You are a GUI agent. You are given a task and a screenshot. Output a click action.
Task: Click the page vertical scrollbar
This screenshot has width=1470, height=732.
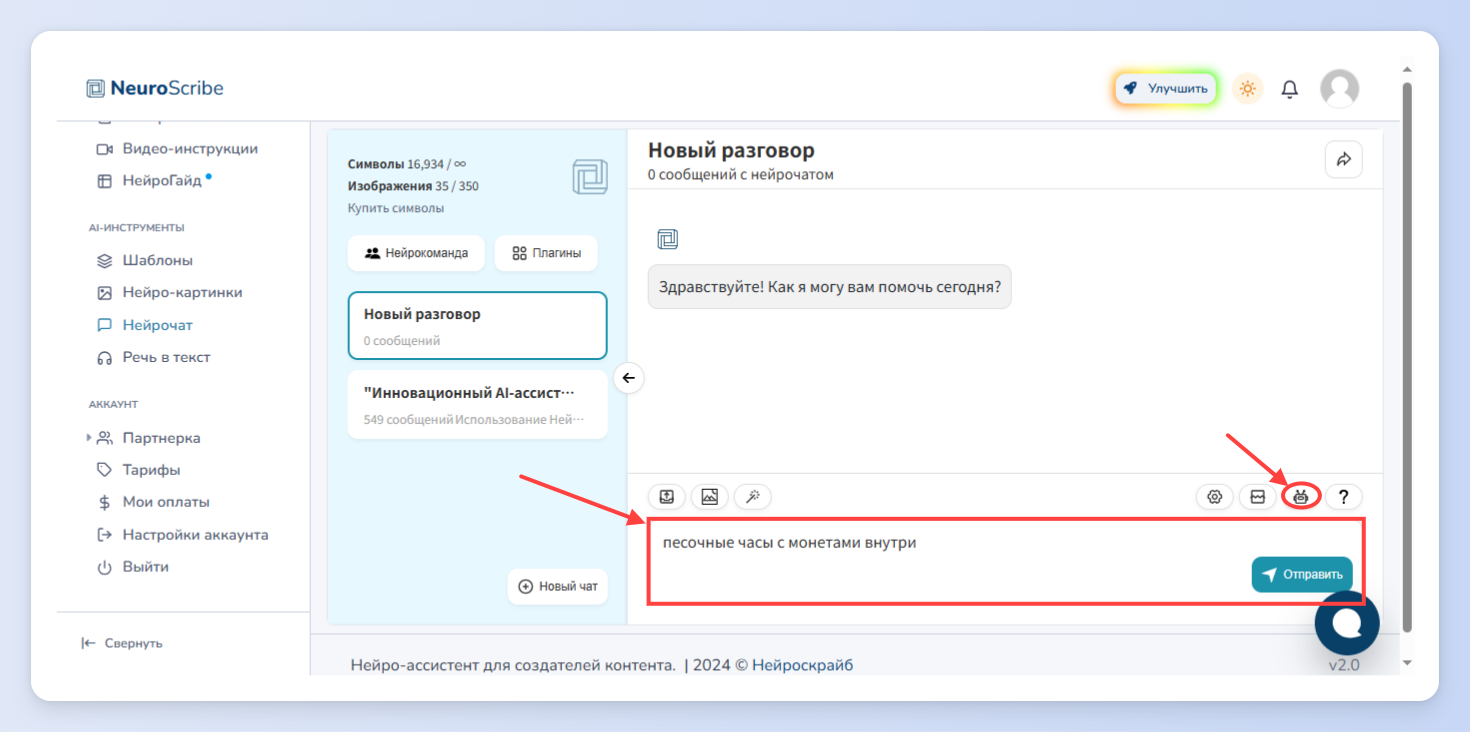click(x=1407, y=357)
